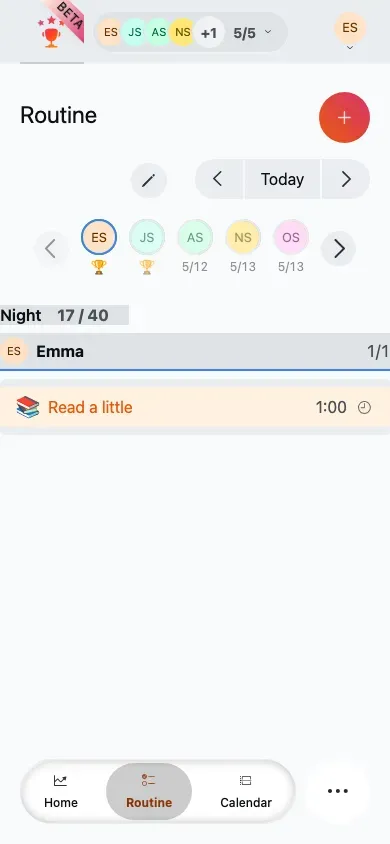This screenshot has width=390, height=844.
Task: Open the Home tab
Action: 61,791
